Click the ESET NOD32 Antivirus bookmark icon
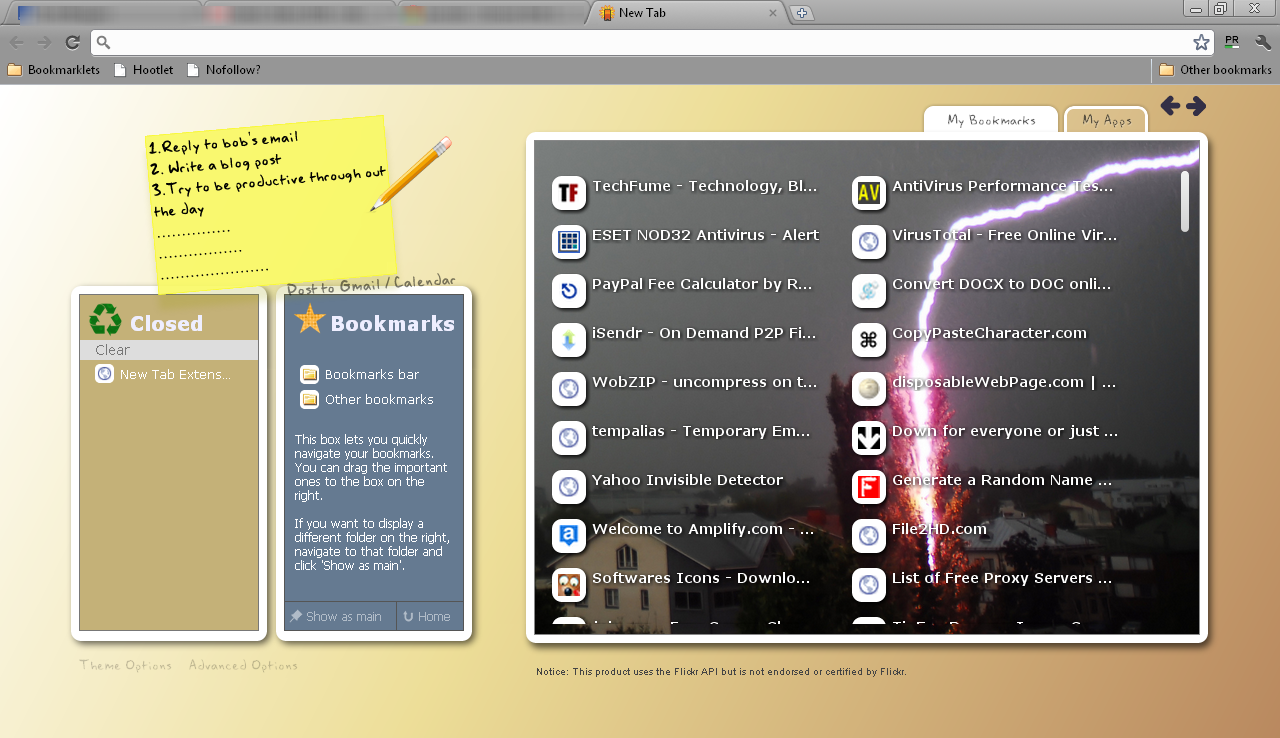The image size is (1280, 738). pos(569,242)
